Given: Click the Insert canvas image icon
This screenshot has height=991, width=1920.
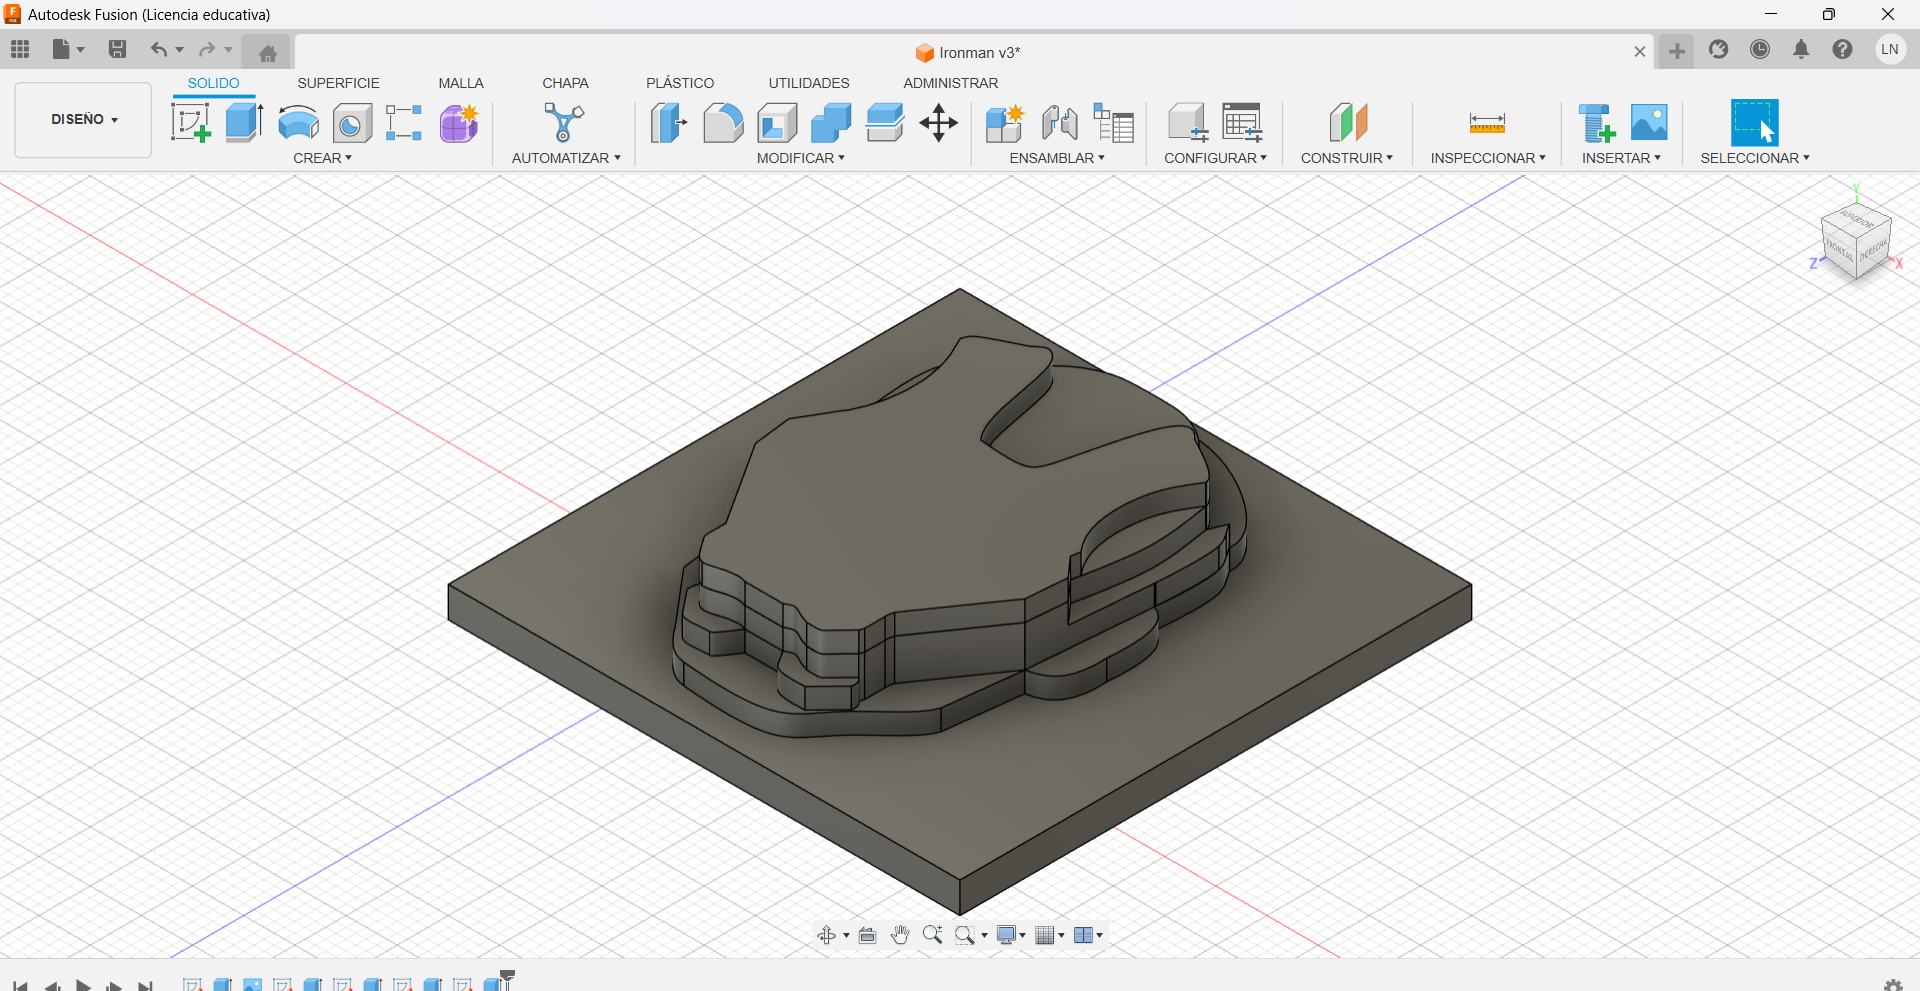Looking at the screenshot, I should coord(1649,123).
